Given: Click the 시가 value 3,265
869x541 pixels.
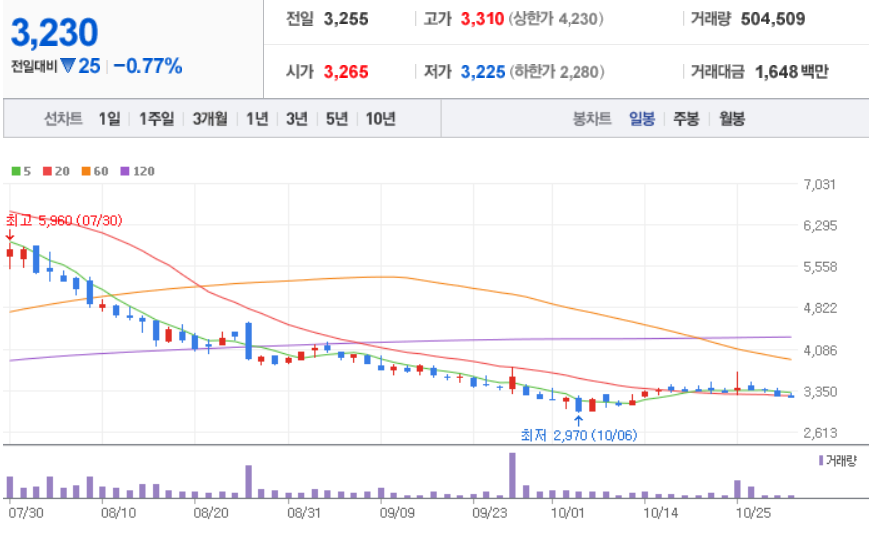Looking at the screenshot, I should pos(346,72).
